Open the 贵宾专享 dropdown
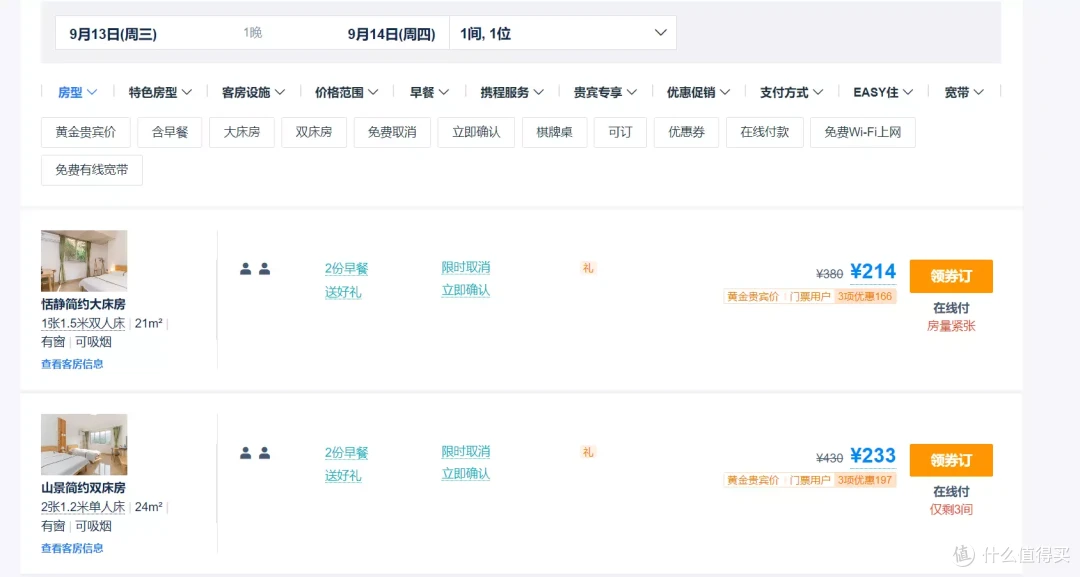Viewport: 1080px width, 577px height. 605,92
